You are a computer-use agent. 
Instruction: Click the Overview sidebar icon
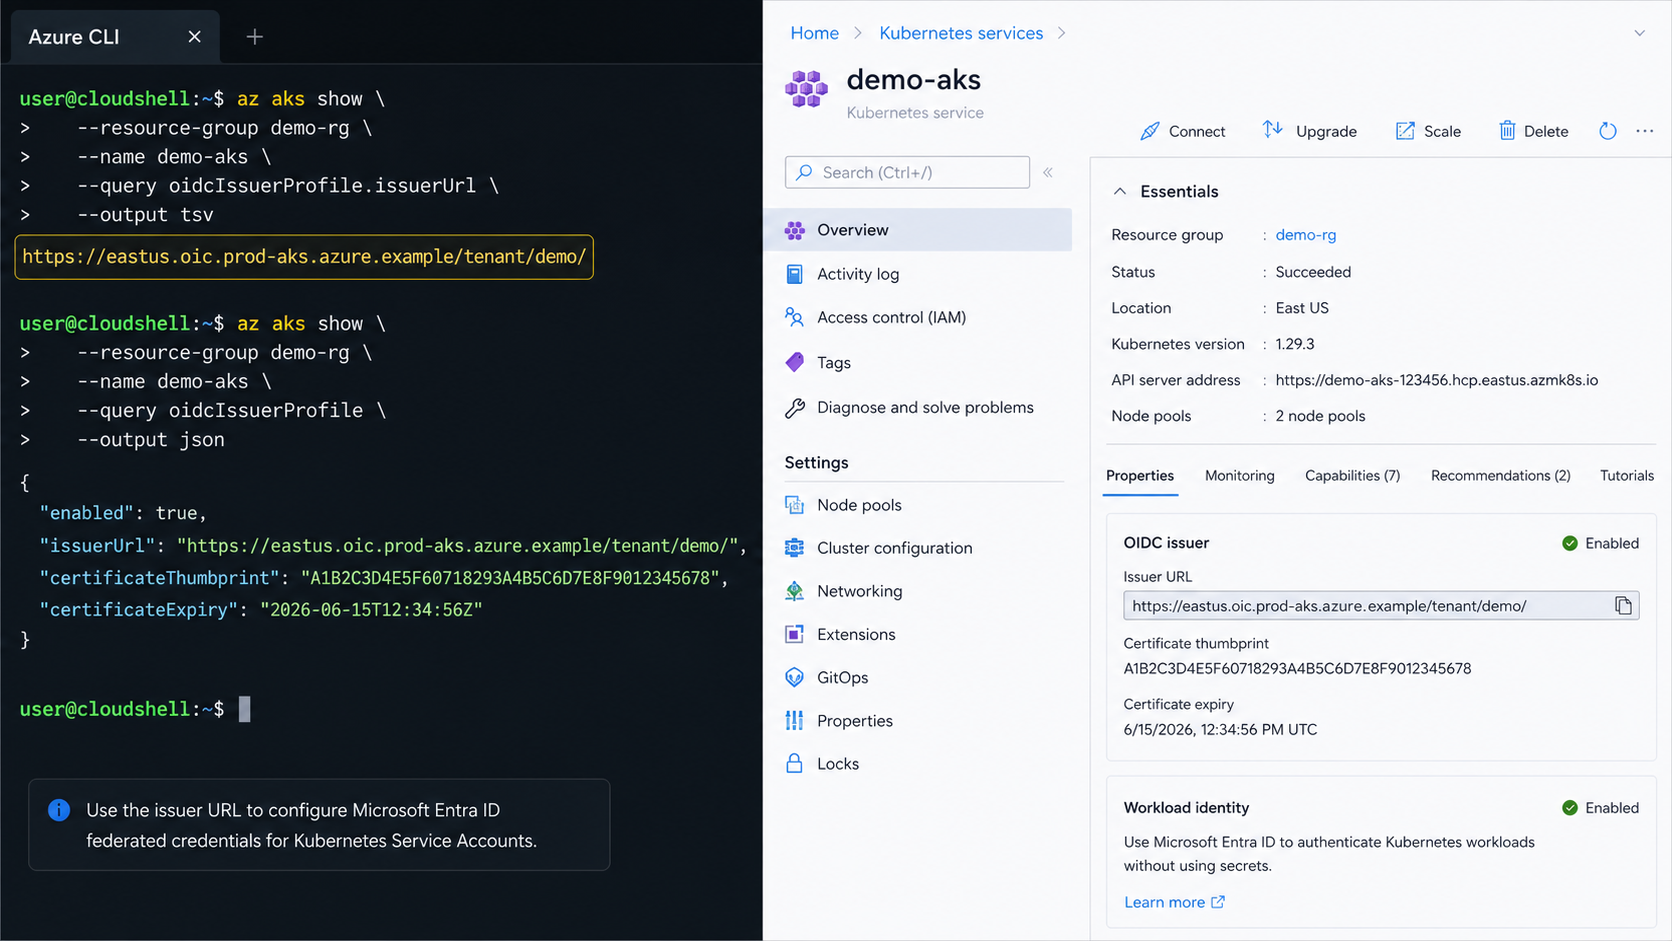pos(795,230)
